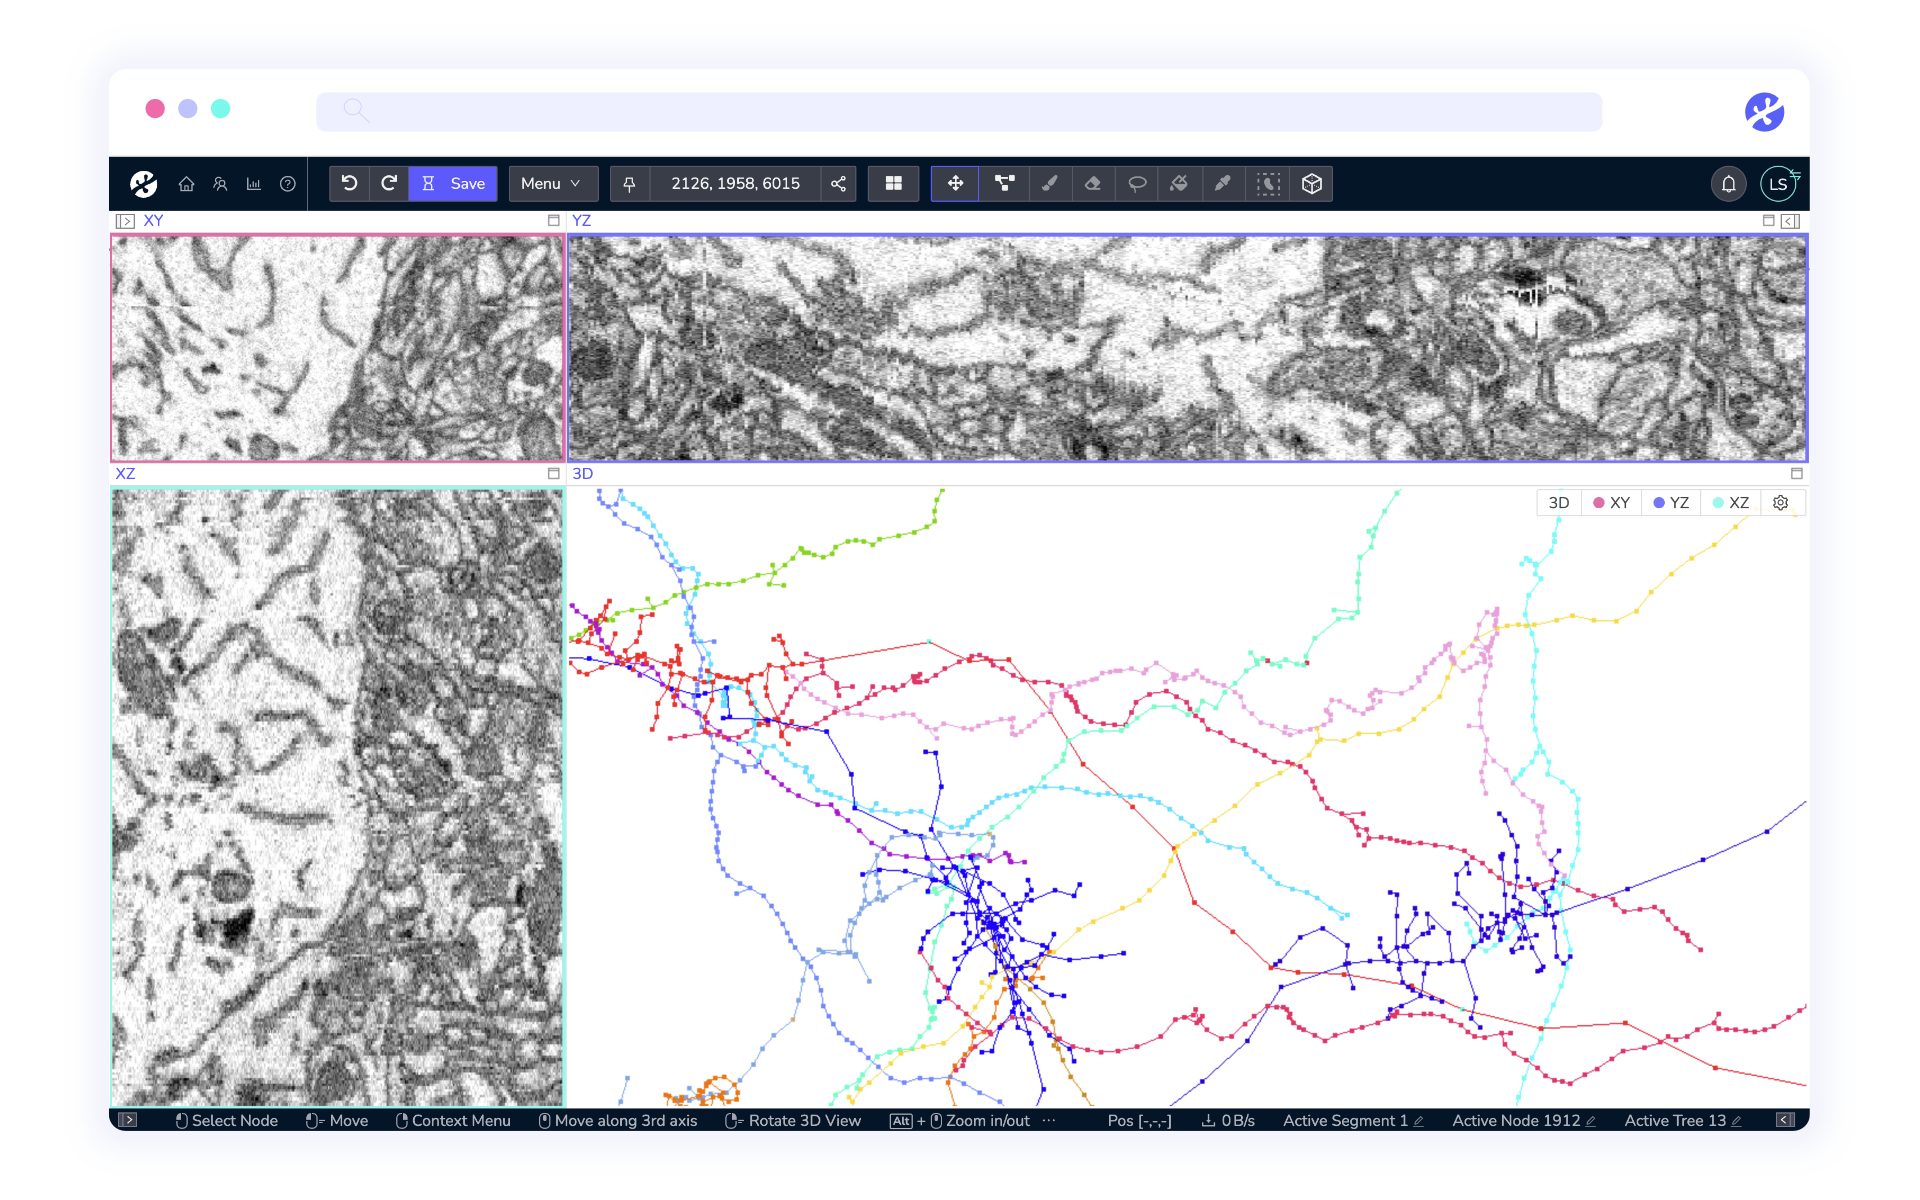The height and width of the screenshot is (1200, 1920).
Task: Open 3D viewport settings gear
Action: 1781,503
